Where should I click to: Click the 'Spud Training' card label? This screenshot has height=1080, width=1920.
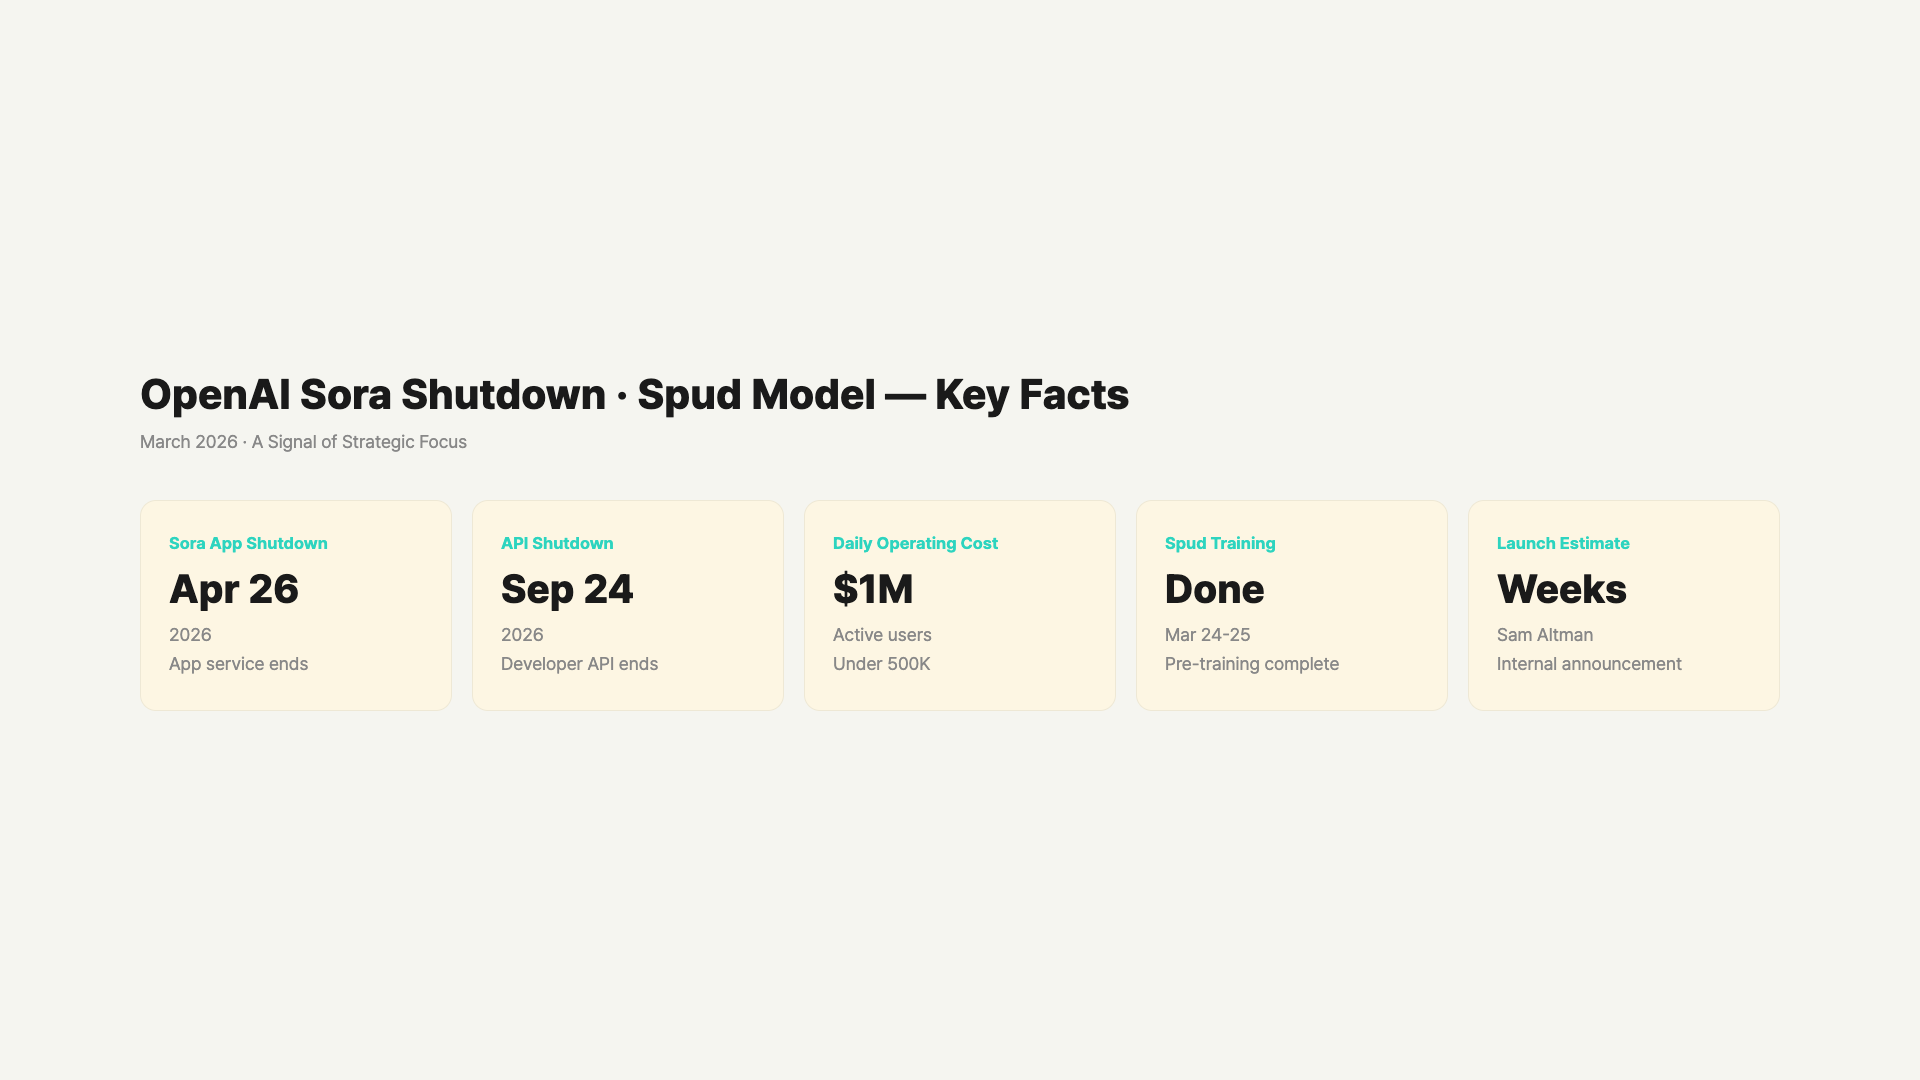1220,543
